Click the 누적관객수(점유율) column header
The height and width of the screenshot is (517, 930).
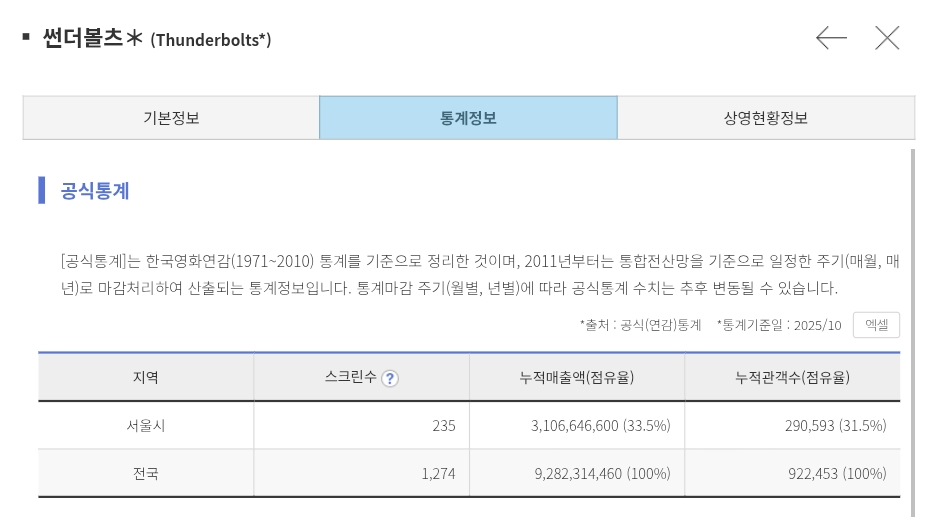pos(792,377)
